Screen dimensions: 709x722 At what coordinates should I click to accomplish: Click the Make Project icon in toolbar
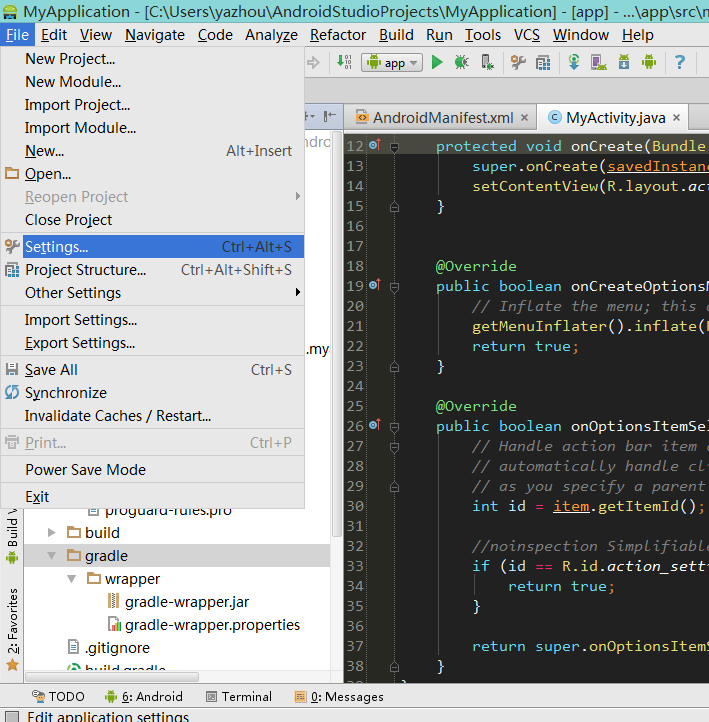pyautogui.click(x=345, y=62)
